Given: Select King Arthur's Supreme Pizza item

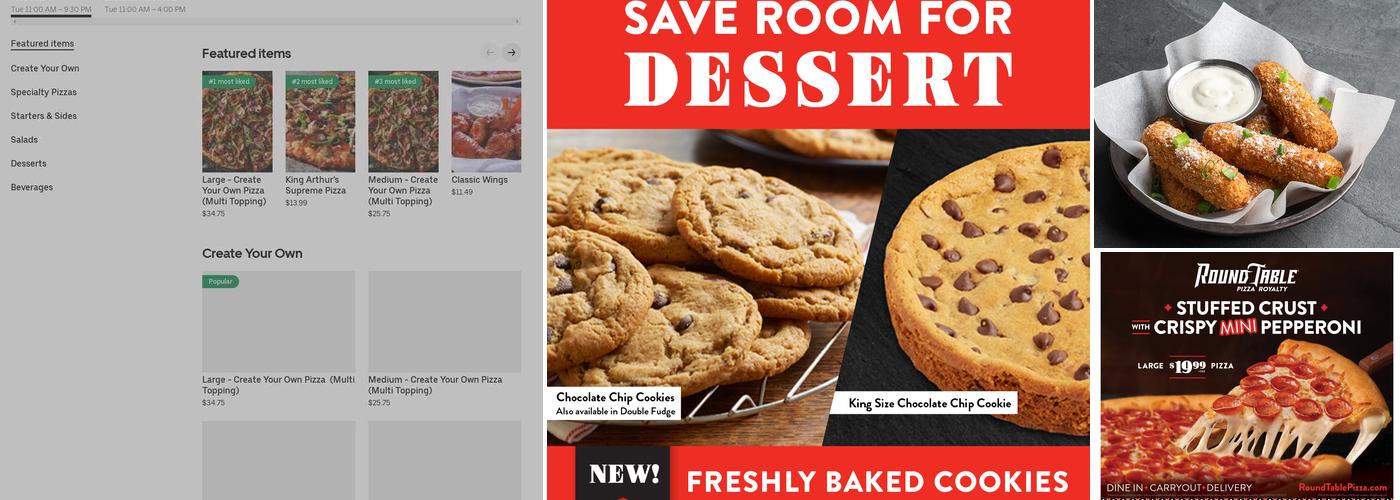Looking at the screenshot, I should tap(320, 122).
